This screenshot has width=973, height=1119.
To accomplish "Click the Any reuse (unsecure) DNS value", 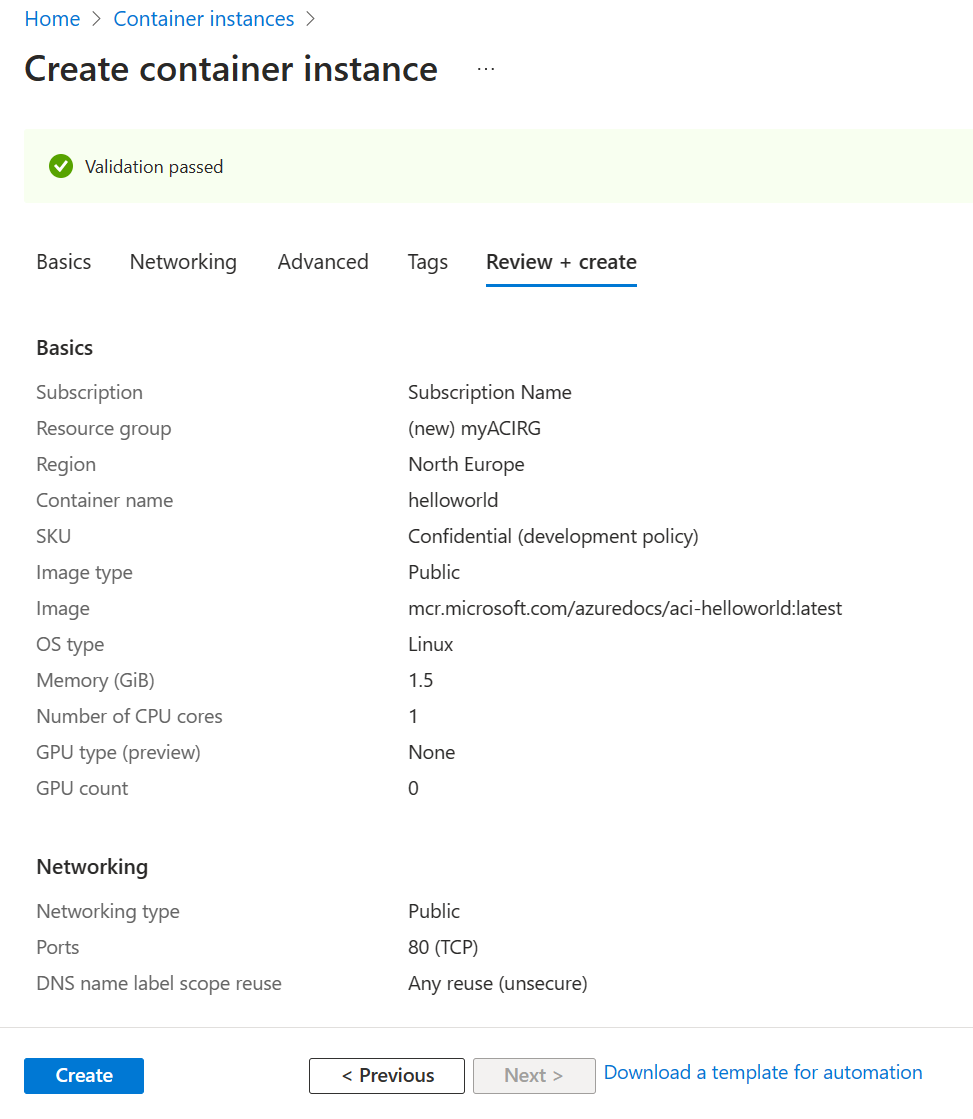I will (497, 983).
